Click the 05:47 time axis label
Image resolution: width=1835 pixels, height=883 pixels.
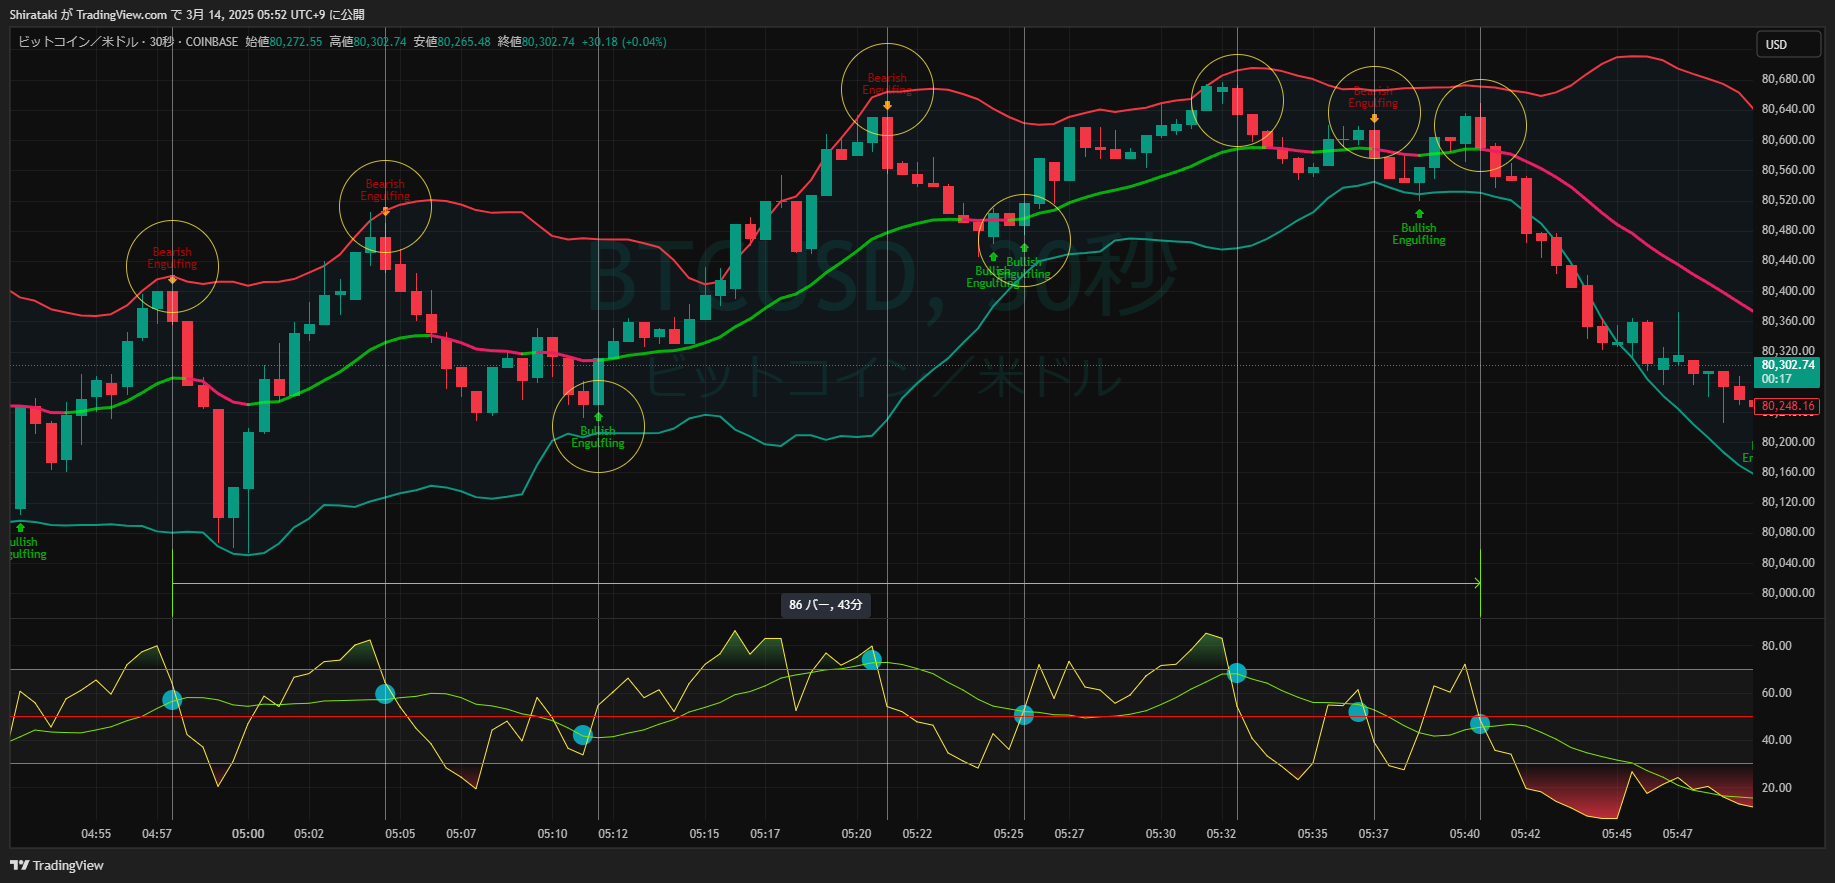[x=1677, y=834]
